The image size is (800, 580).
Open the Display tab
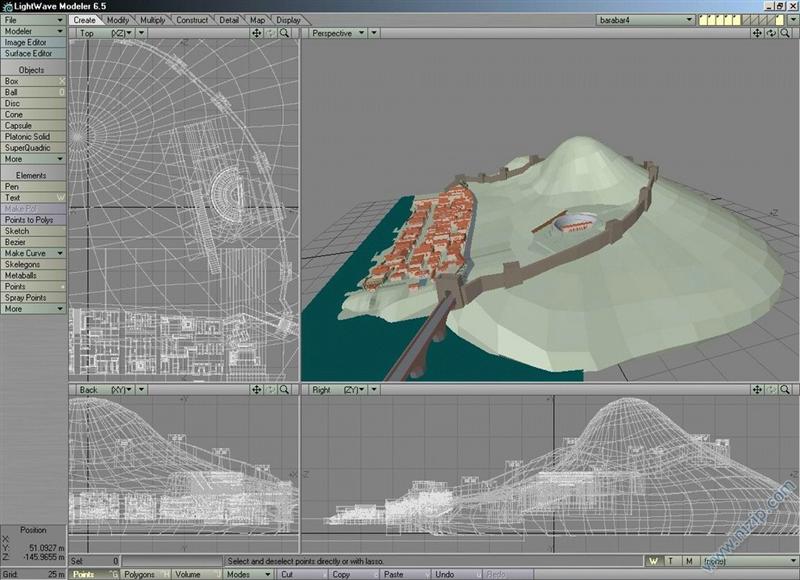point(288,20)
